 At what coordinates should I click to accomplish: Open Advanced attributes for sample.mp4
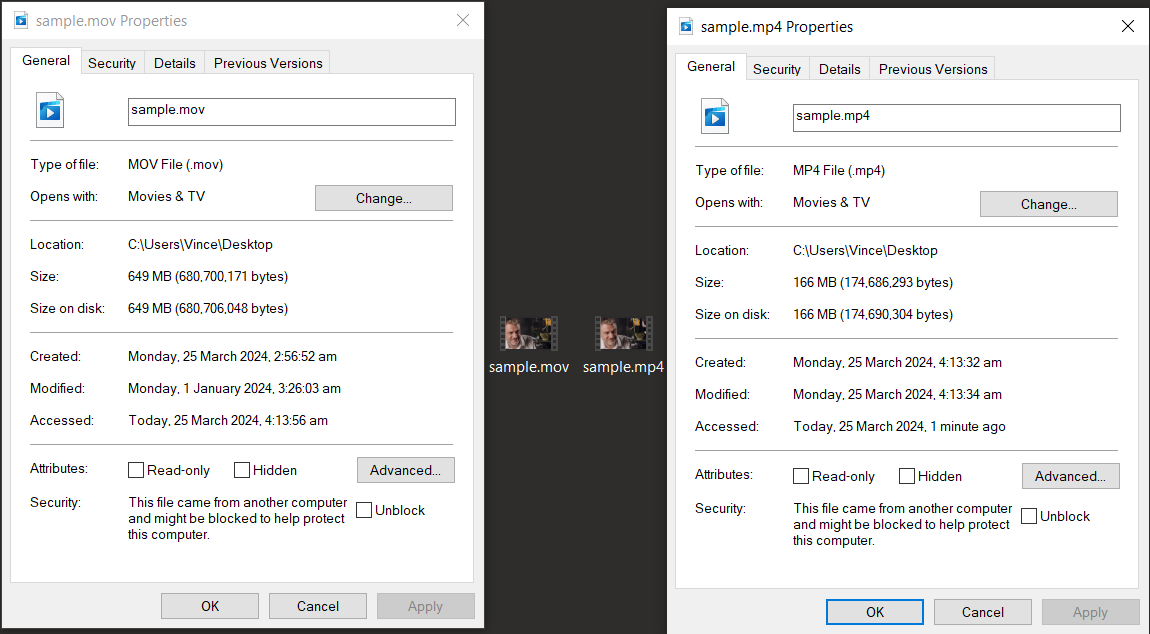[1070, 475]
